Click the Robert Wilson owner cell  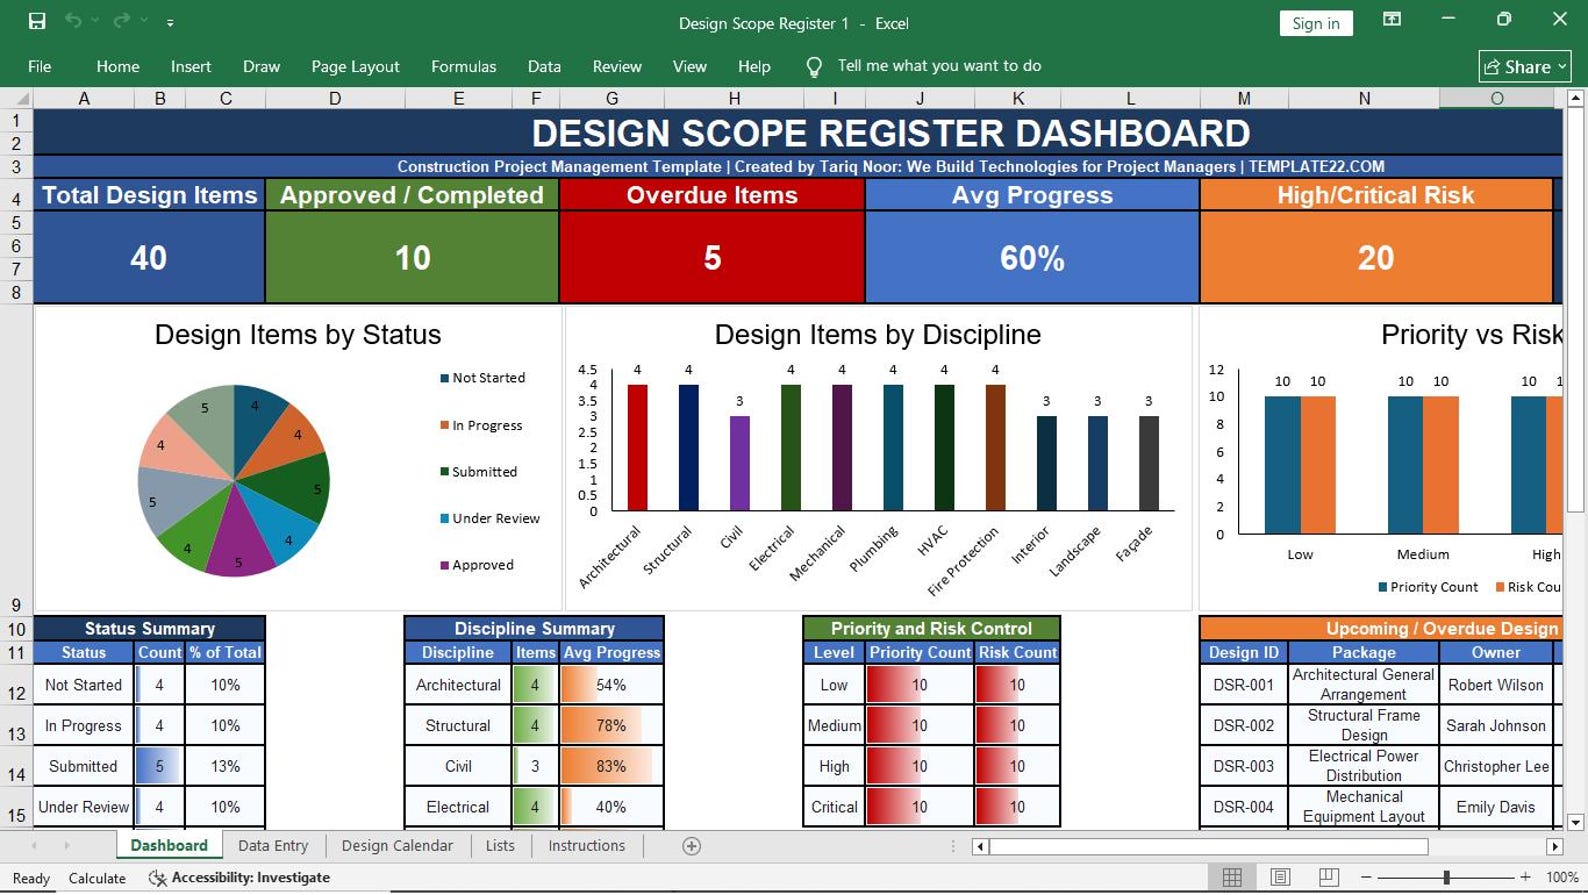pyautogui.click(x=1496, y=685)
